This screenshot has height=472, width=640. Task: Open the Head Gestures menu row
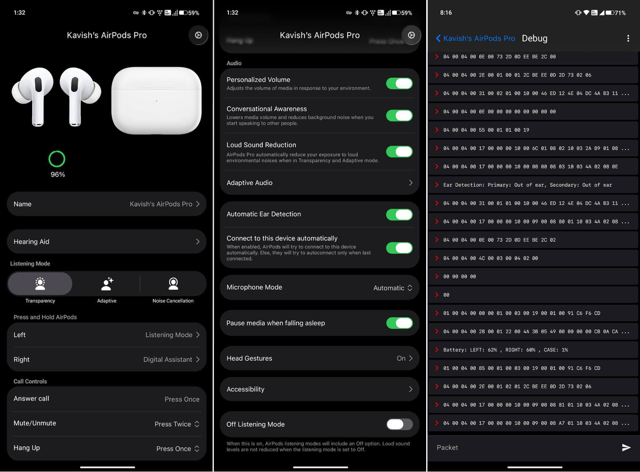pyautogui.click(x=320, y=358)
